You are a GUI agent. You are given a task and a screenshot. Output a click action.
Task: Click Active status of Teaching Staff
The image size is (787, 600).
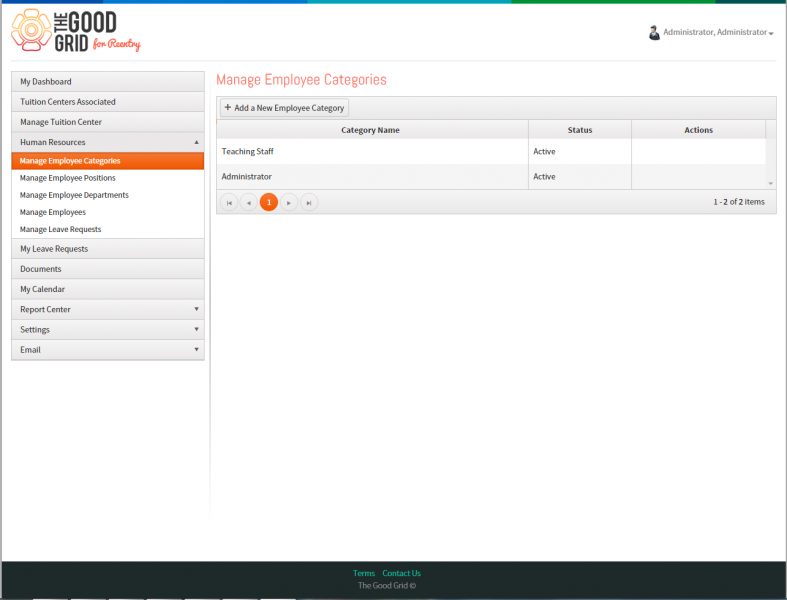pos(544,151)
